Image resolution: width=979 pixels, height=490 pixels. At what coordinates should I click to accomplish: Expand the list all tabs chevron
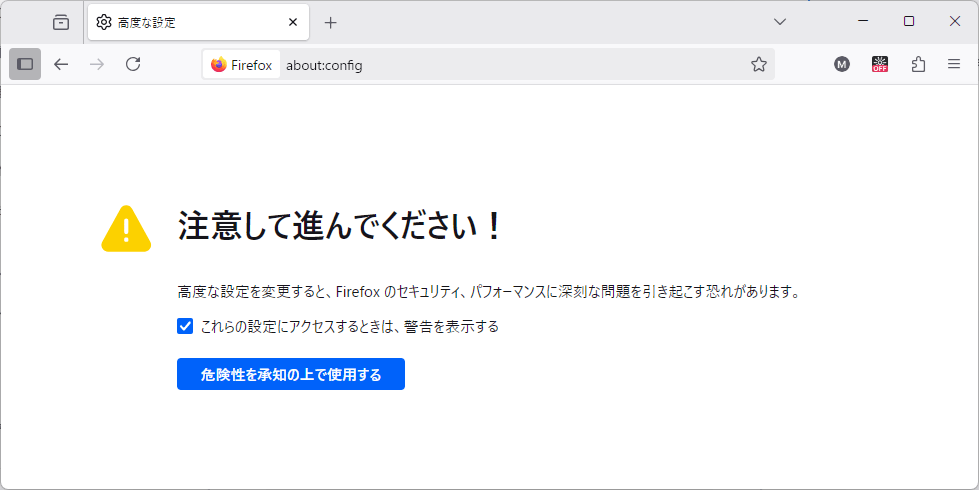780,21
